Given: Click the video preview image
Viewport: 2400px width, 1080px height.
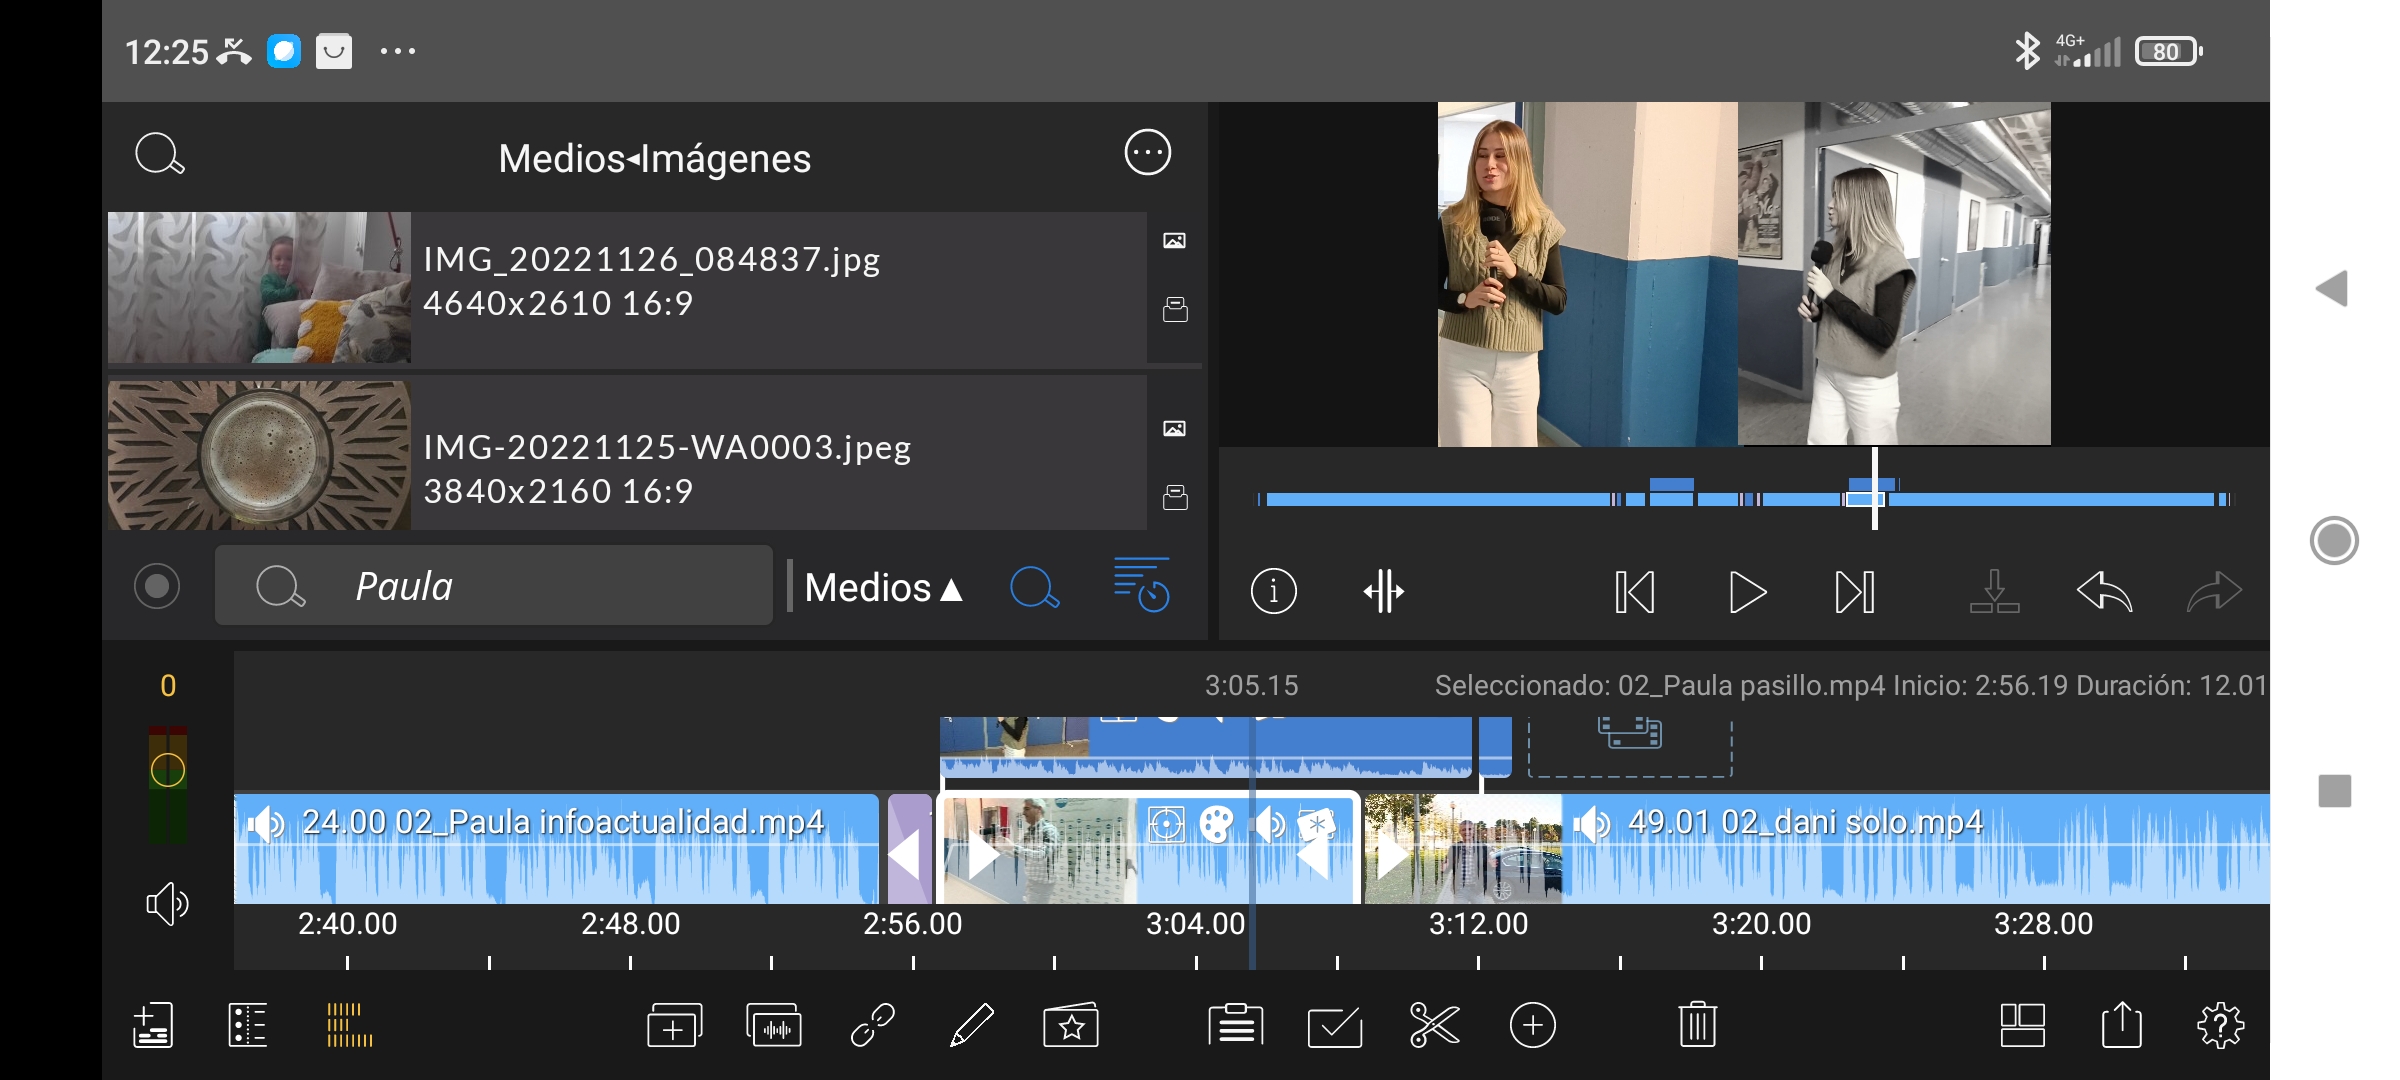Looking at the screenshot, I should tap(1744, 274).
